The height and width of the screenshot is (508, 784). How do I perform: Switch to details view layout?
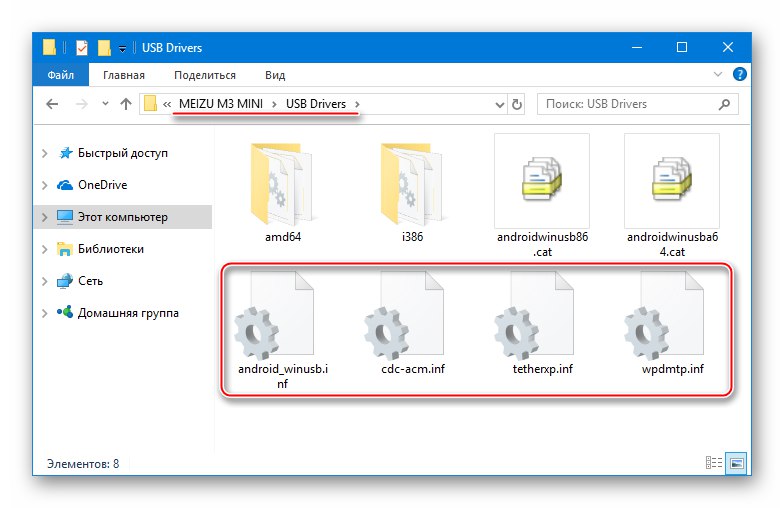[714, 462]
